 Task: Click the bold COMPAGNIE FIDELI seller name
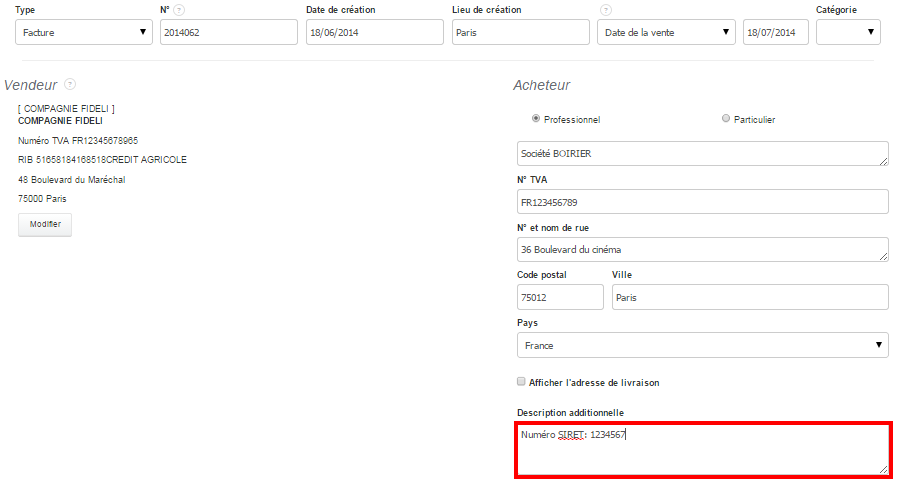[x=60, y=121]
